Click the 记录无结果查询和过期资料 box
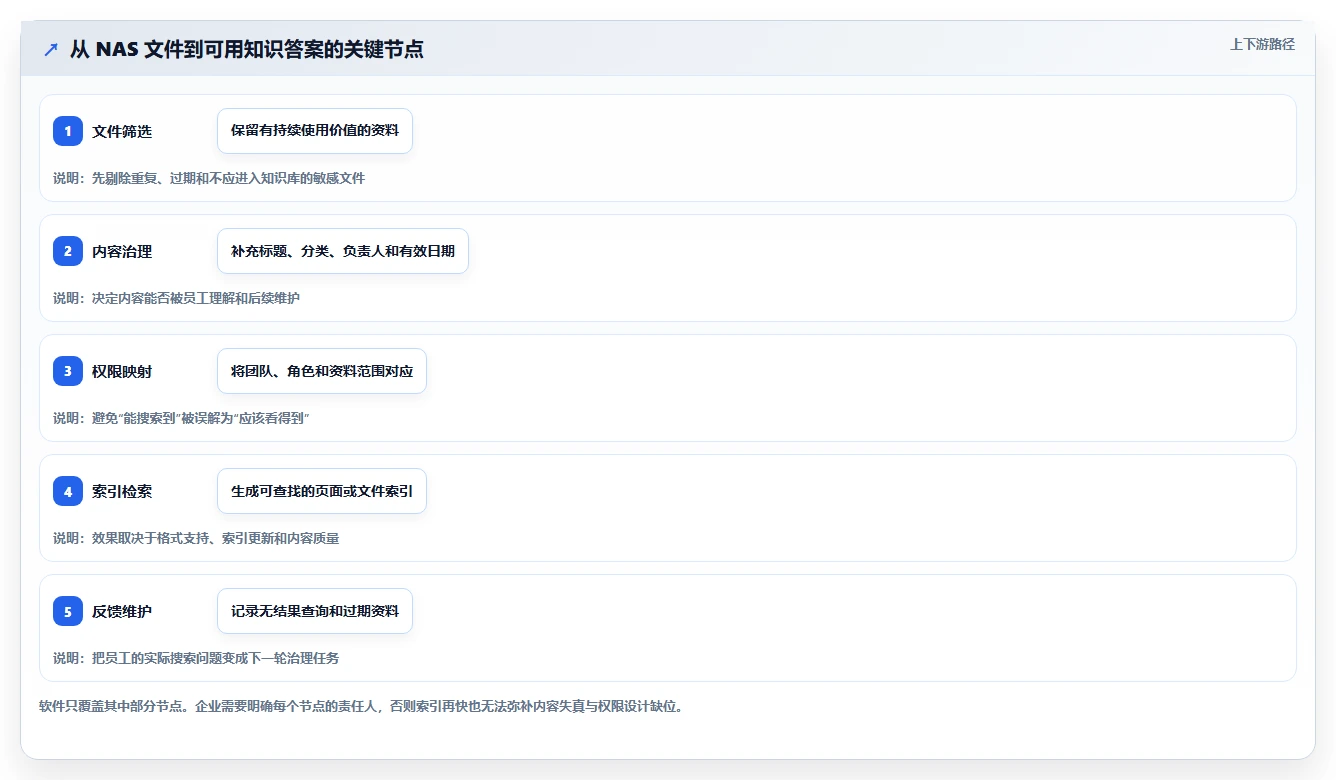 pyautogui.click(x=315, y=611)
